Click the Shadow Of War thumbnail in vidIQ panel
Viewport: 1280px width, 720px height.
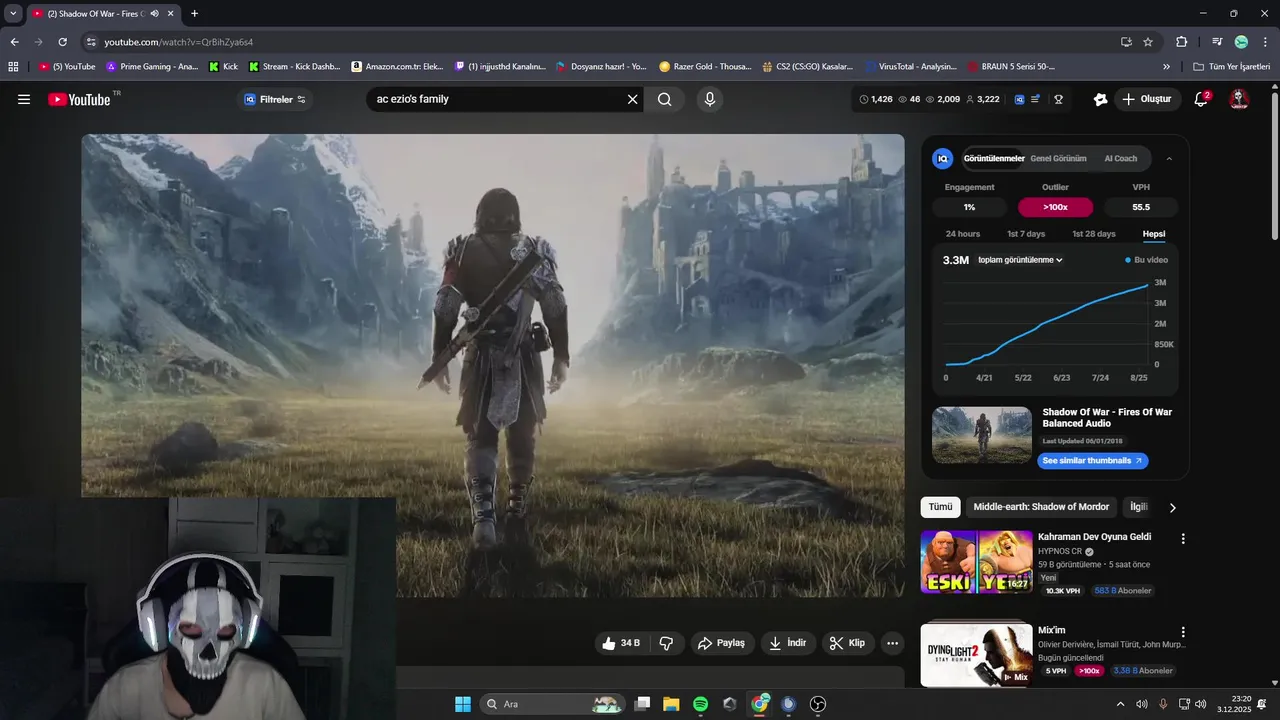tap(982, 435)
